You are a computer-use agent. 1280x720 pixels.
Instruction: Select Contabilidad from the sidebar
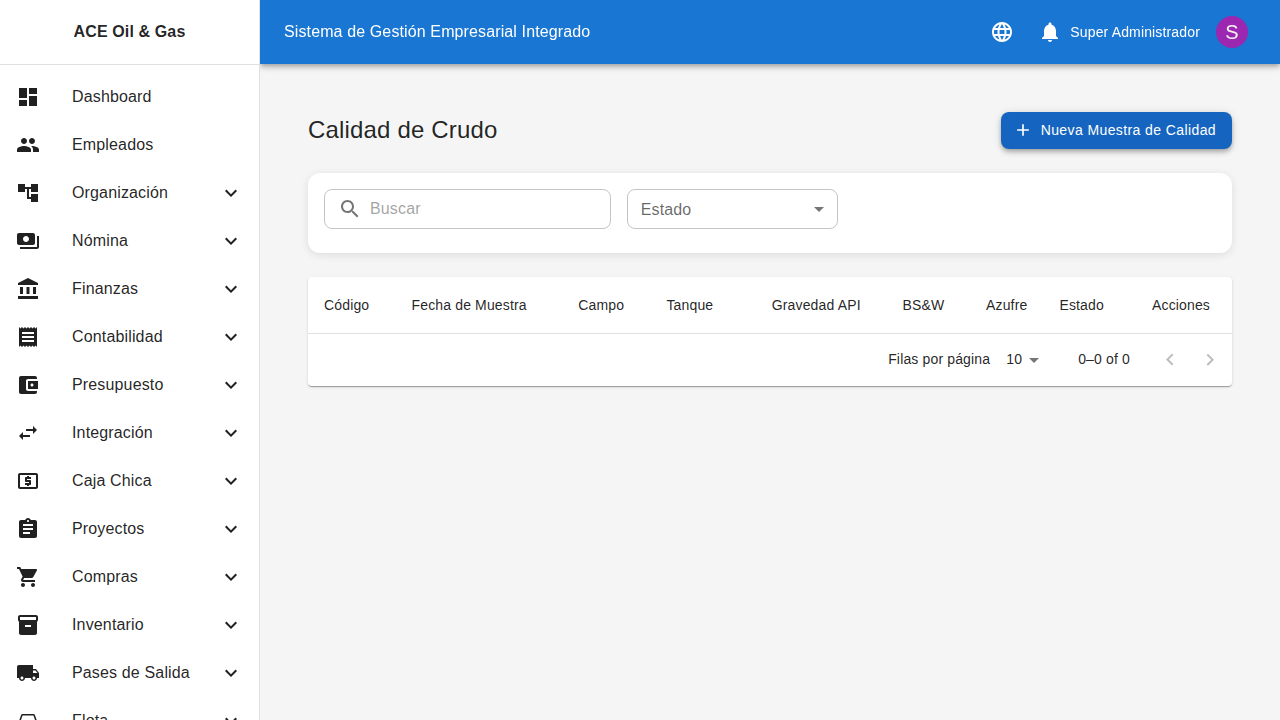(x=117, y=337)
